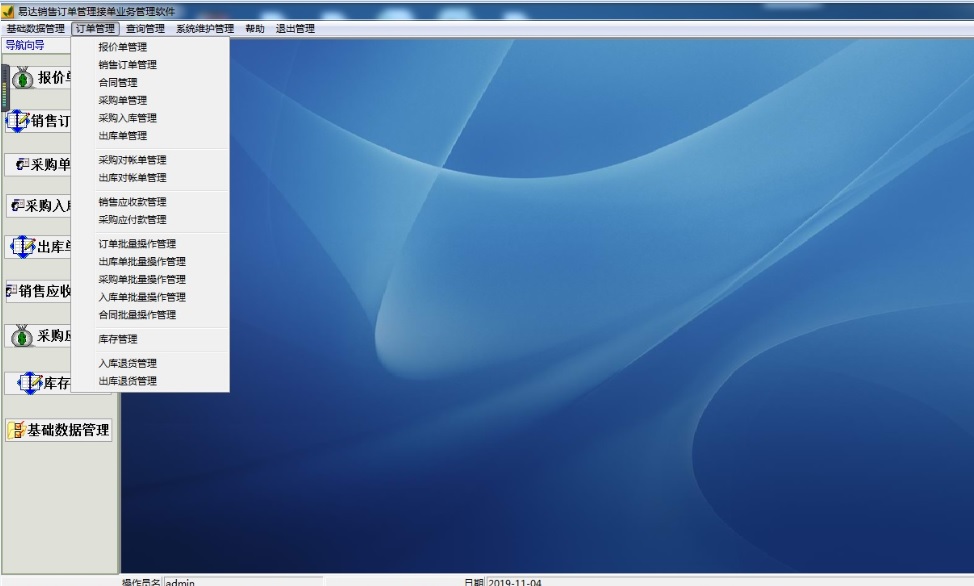
Task: Select 合同管理 from the open menu
Action: click(118, 83)
